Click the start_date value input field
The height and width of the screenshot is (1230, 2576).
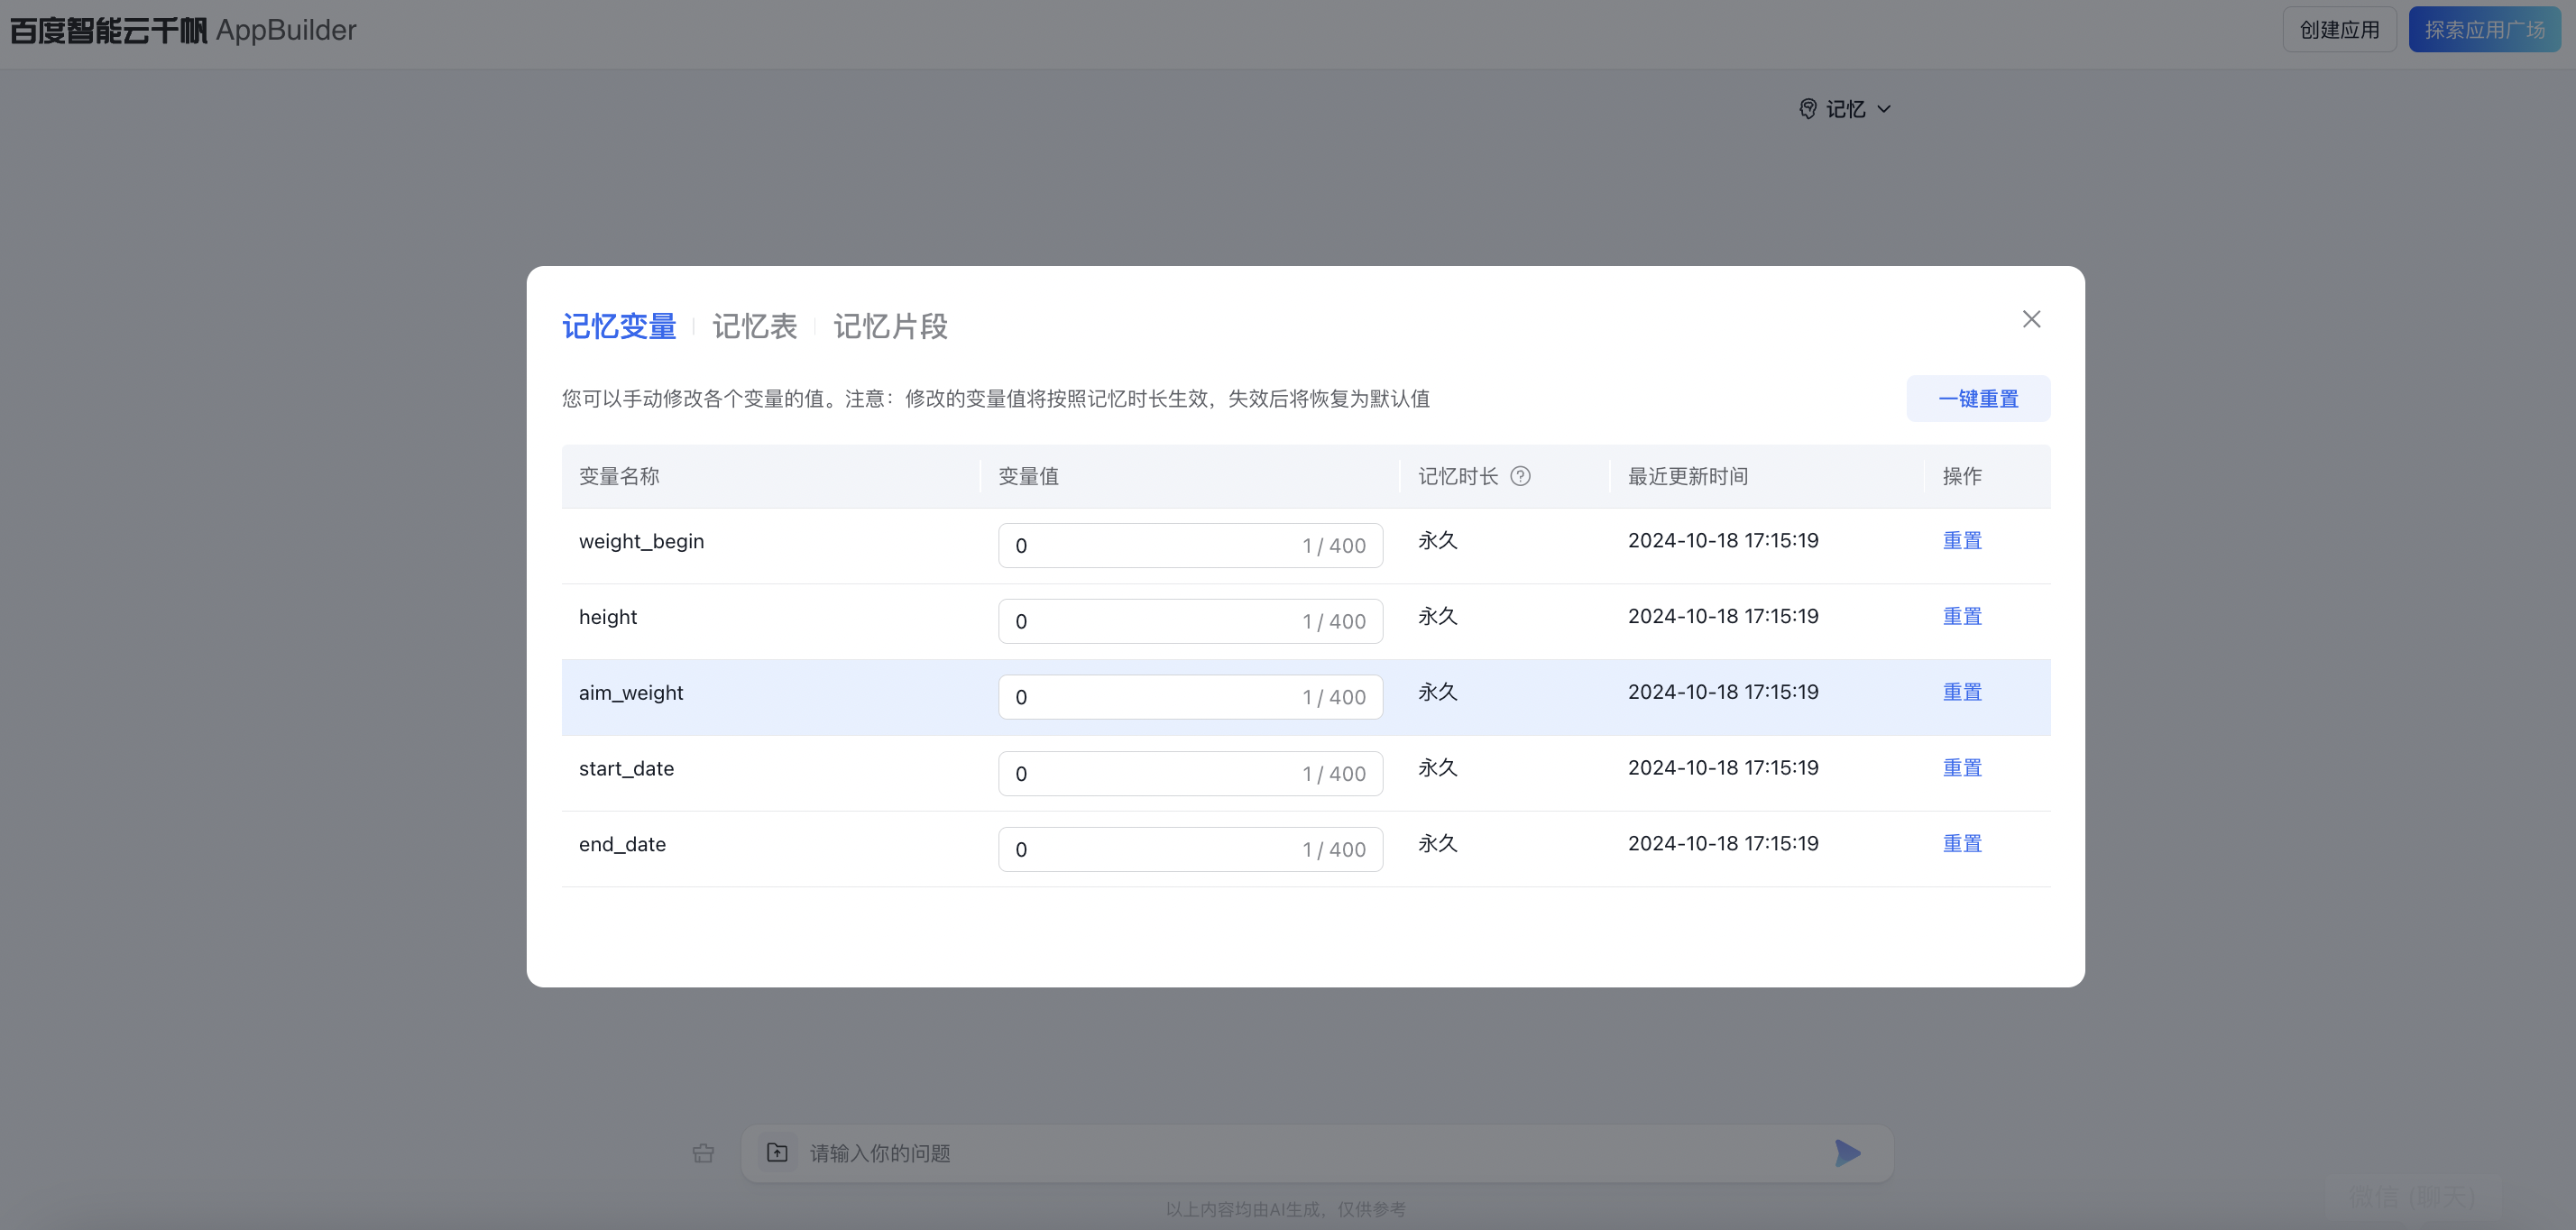point(1190,774)
